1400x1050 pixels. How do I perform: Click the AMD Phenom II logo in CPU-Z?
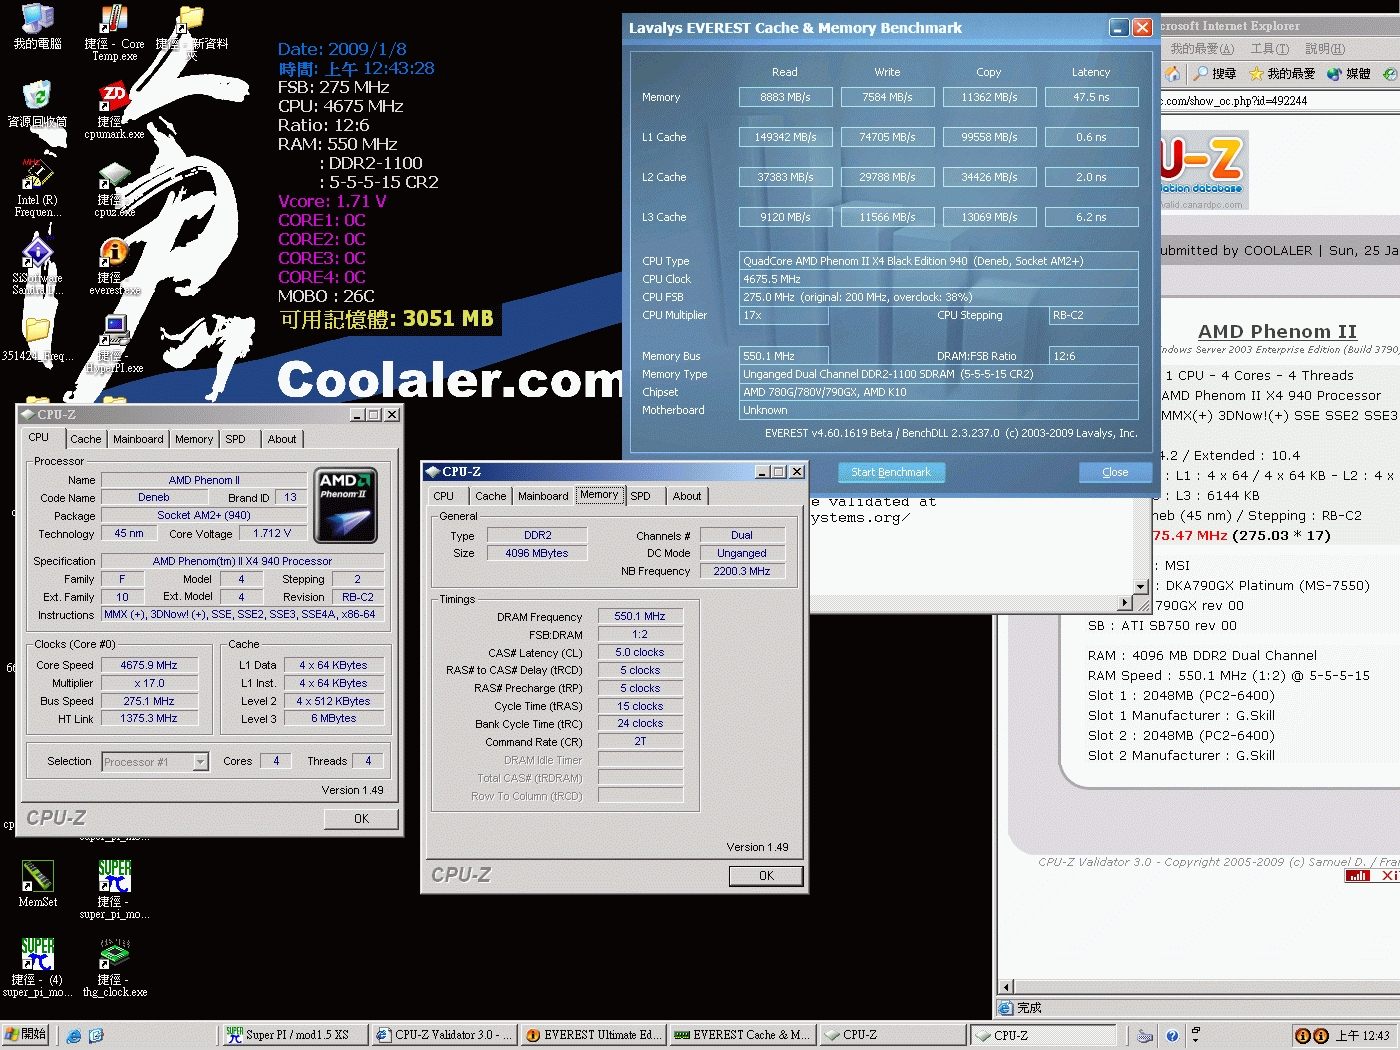coord(346,505)
